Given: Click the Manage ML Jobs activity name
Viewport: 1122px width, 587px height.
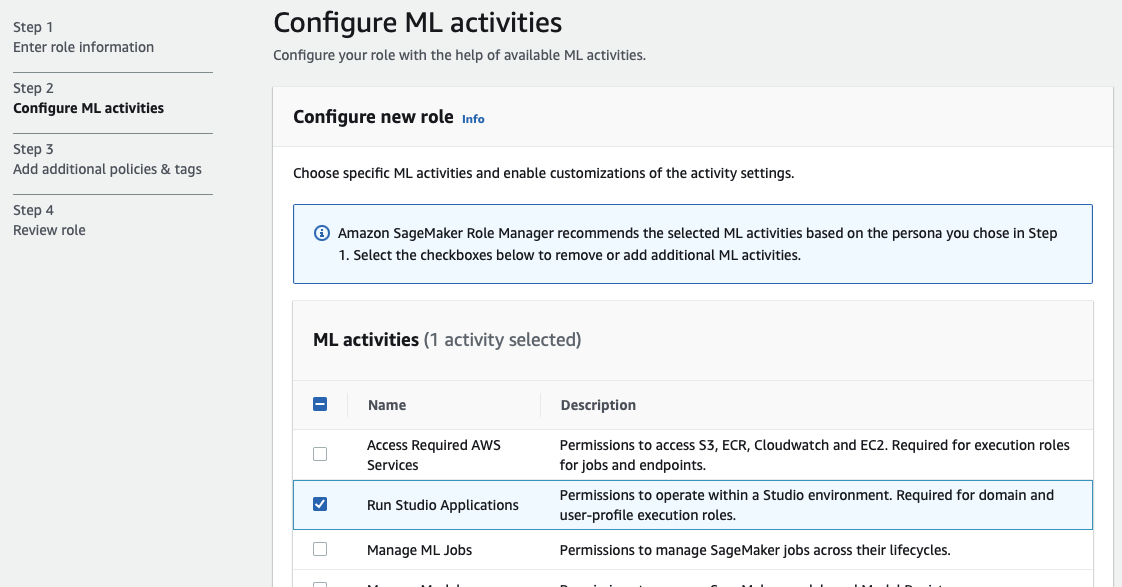Looking at the screenshot, I should point(419,550).
